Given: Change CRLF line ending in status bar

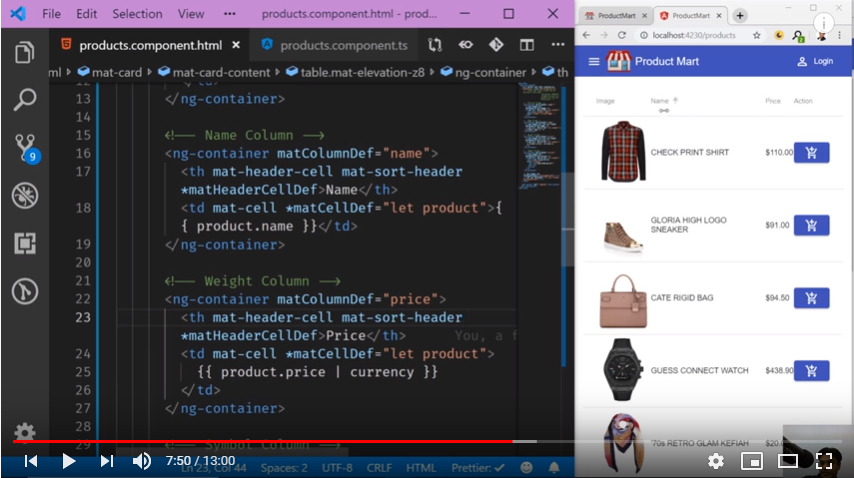Looking at the screenshot, I should click(x=379, y=468).
